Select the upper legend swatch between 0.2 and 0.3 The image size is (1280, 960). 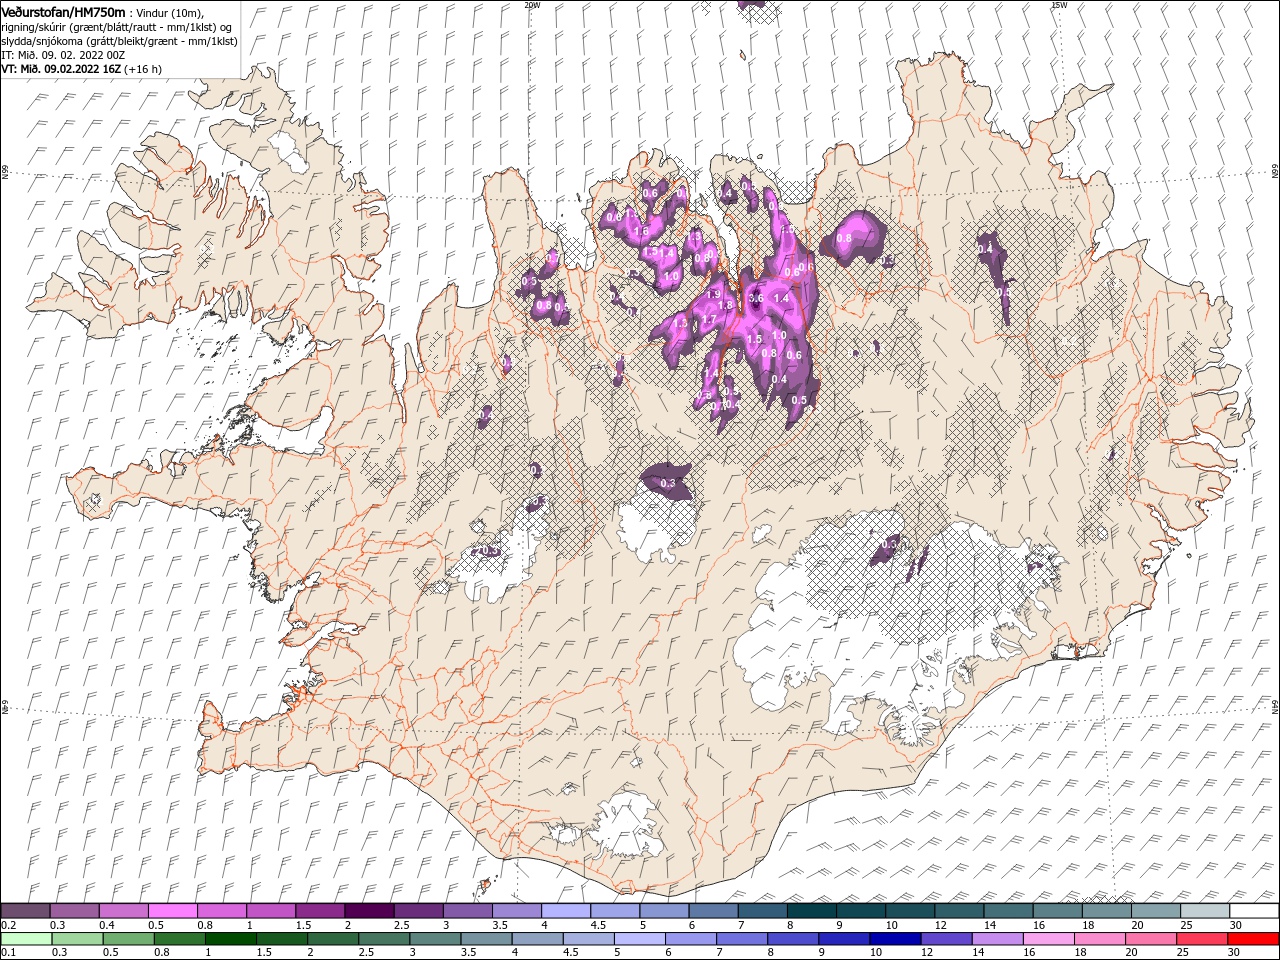pyautogui.click(x=25, y=911)
